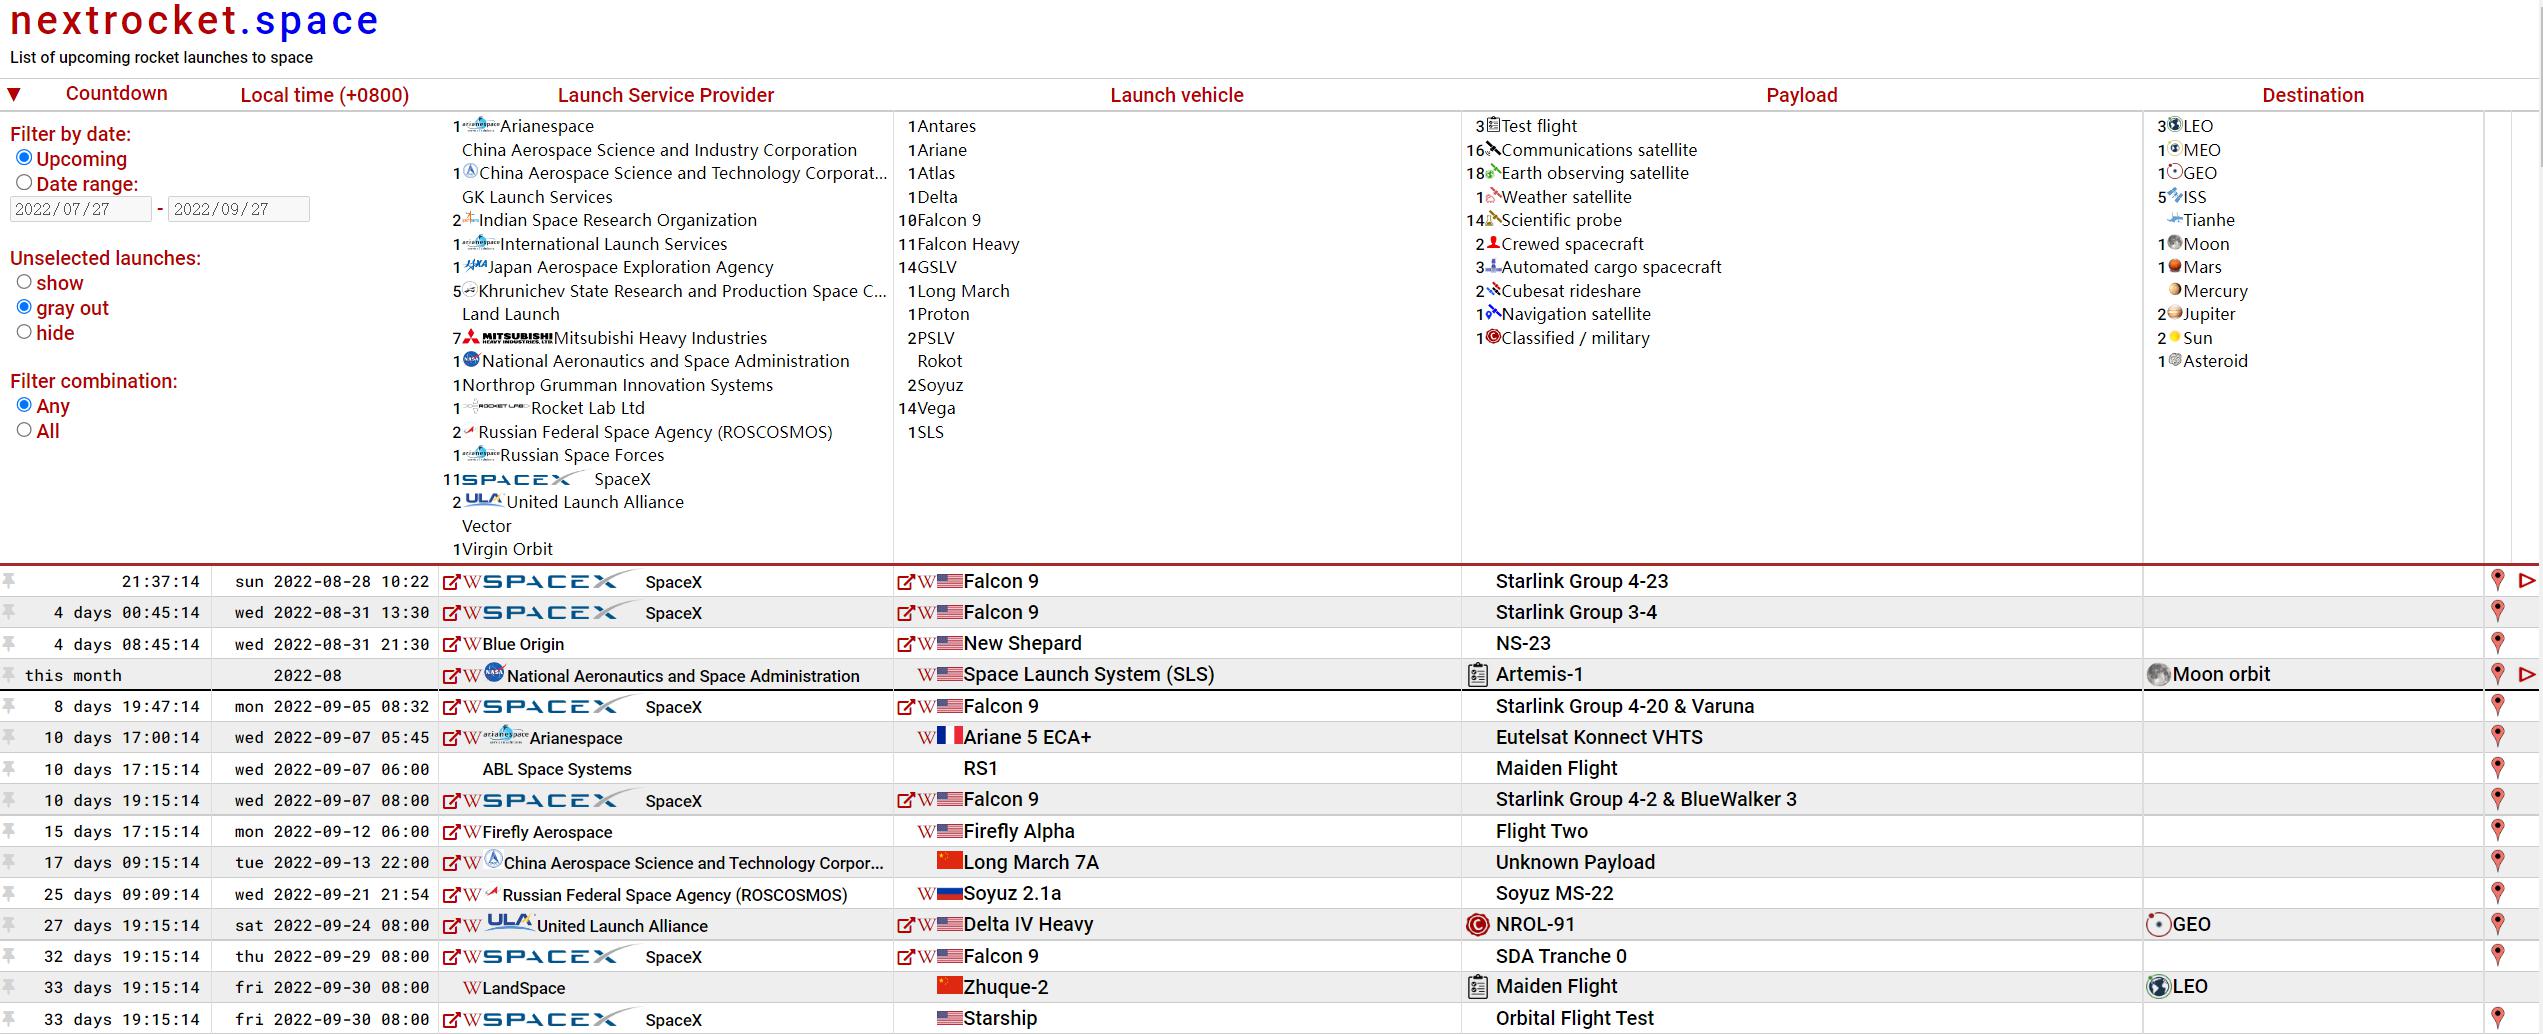2543x1034 pixels.
Task: Click '25 days 09:09:14' countdown cell
Action: [x=122, y=894]
